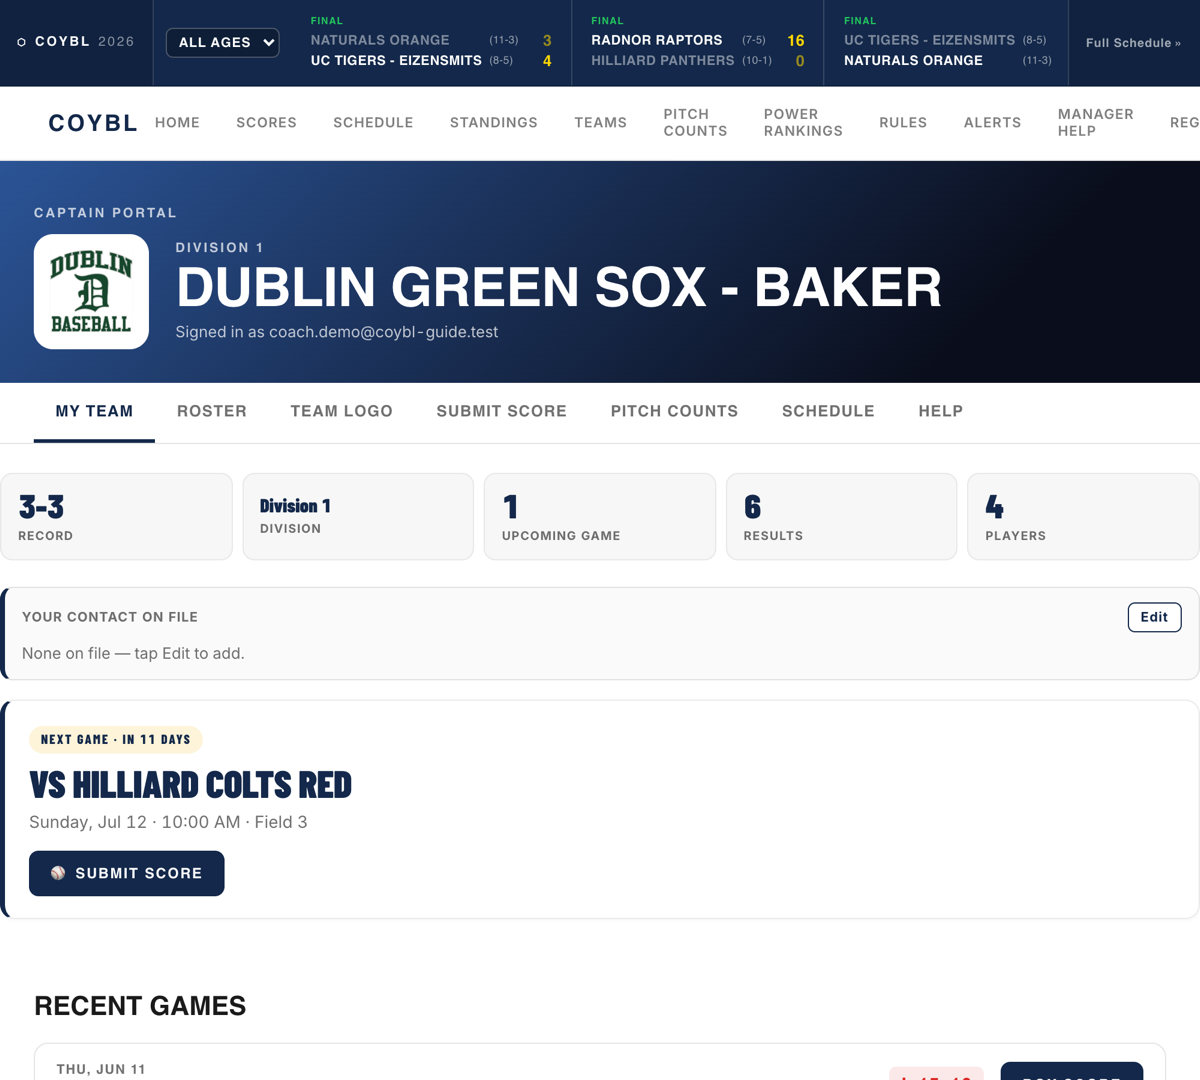Image resolution: width=1200 pixels, height=1080 pixels.
Task: Open MANAGER HELP page
Action: (x=1095, y=122)
